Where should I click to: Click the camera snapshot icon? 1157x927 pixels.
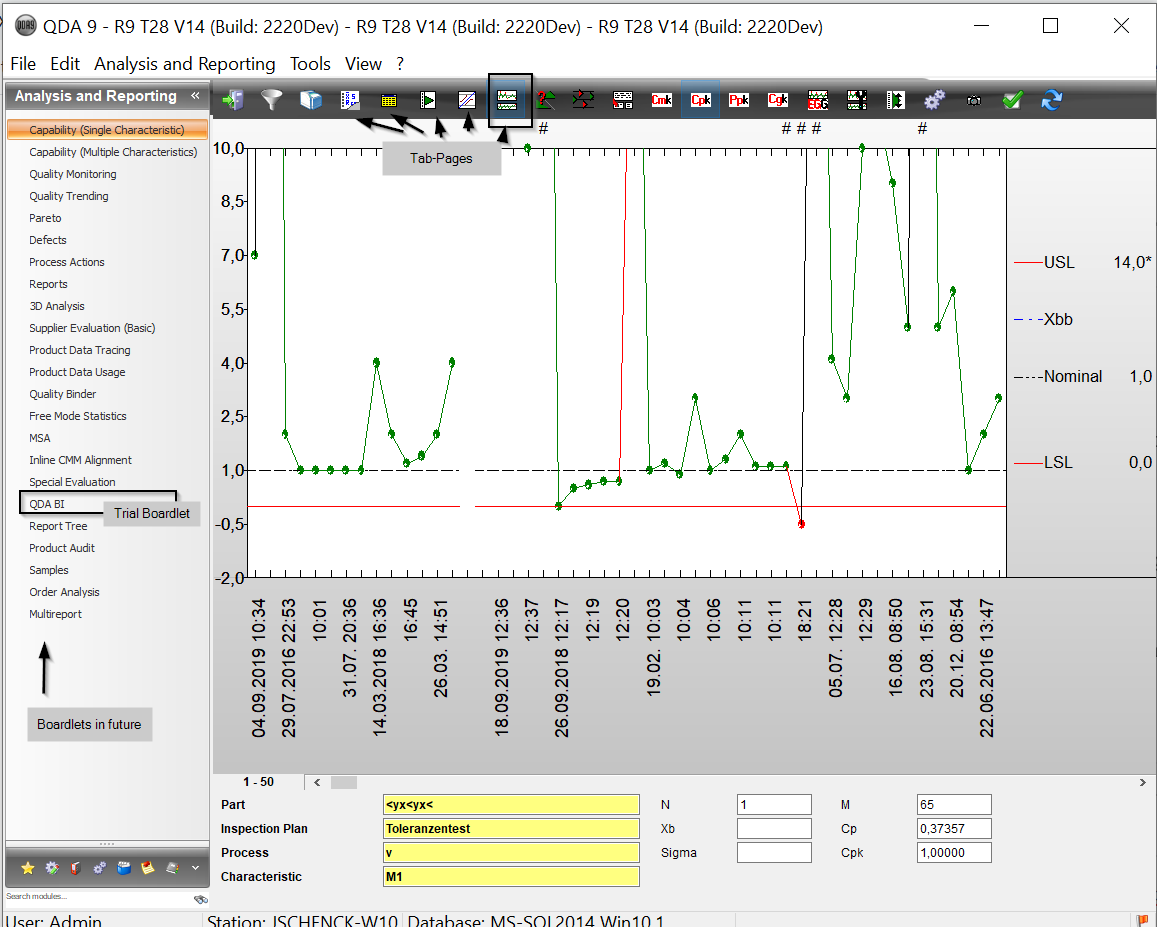coord(974,100)
